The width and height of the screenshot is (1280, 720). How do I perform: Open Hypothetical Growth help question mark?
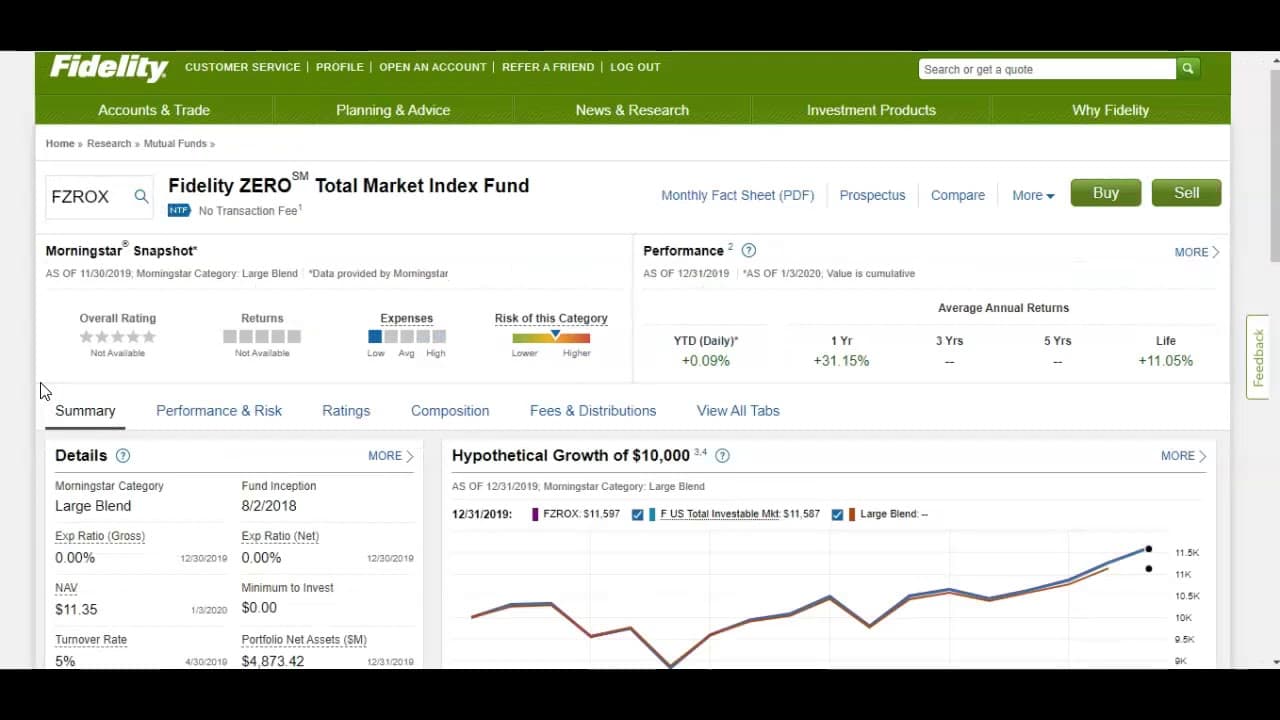722,456
